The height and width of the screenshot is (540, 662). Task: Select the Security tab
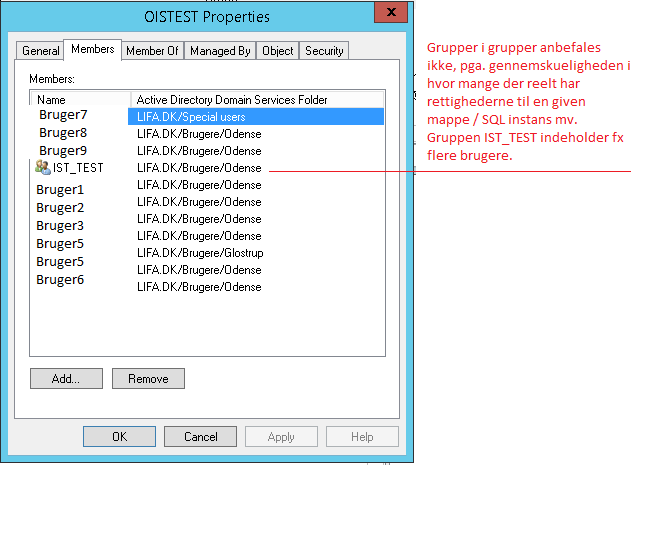[x=324, y=51]
